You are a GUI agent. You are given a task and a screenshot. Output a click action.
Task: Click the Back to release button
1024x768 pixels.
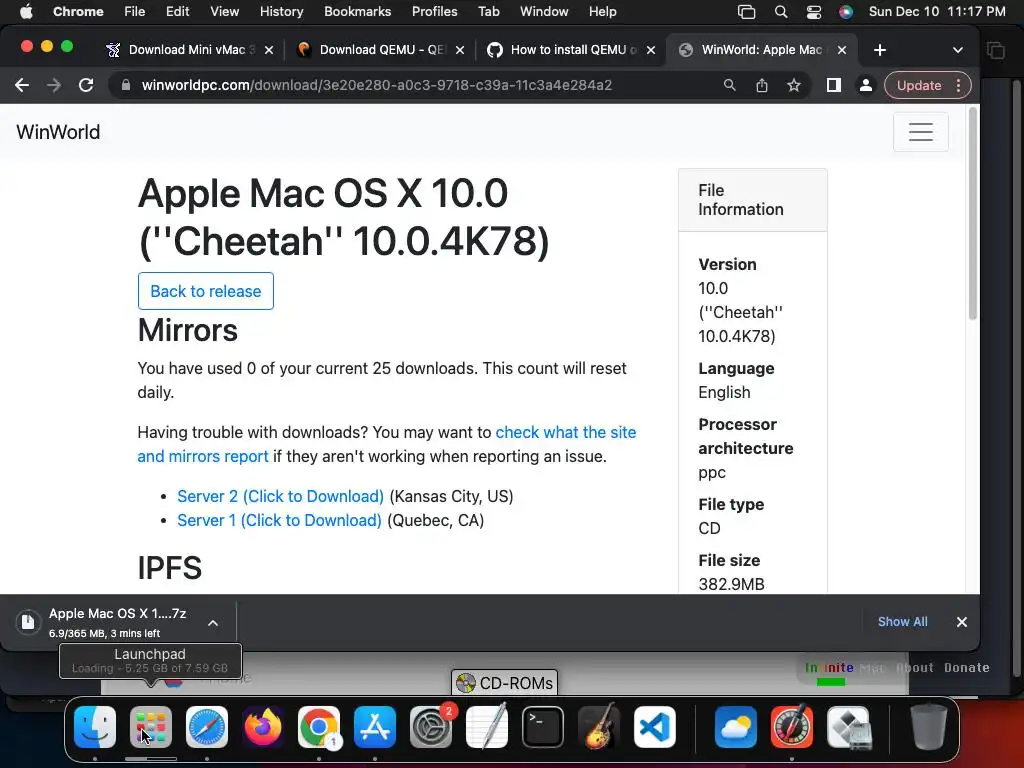(x=206, y=291)
